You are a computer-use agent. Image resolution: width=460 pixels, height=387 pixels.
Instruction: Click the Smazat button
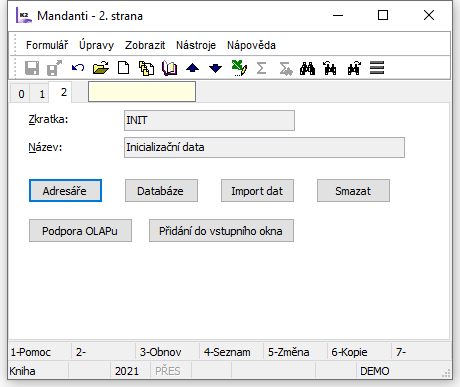(x=353, y=191)
